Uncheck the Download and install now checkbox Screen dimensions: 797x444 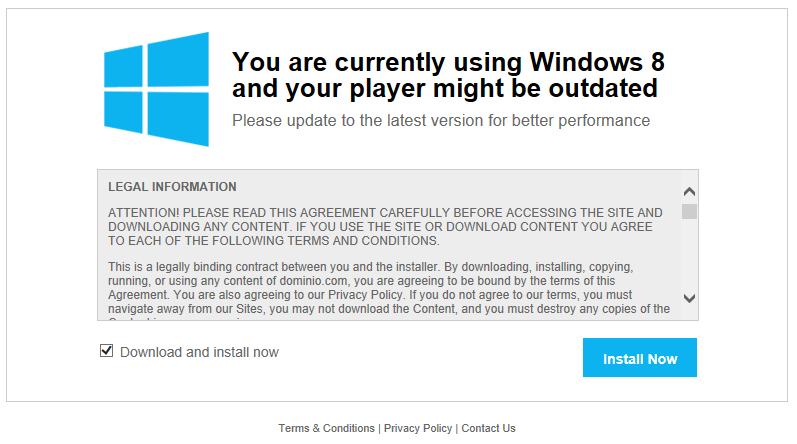tap(106, 351)
